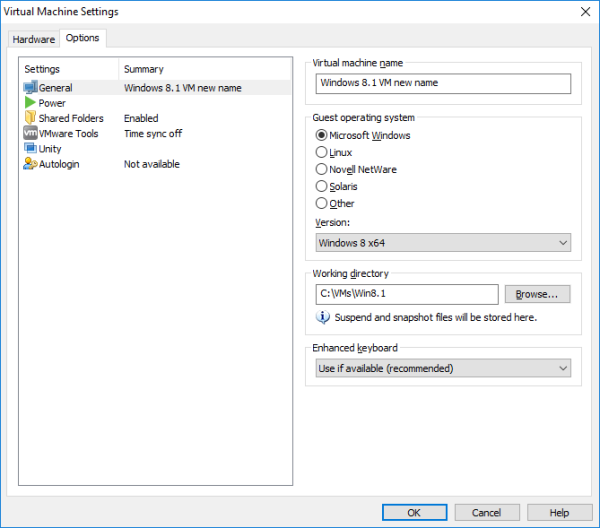This screenshot has height=528, width=600.
Task: Click the Browse... button
Action: click(537, 294)
